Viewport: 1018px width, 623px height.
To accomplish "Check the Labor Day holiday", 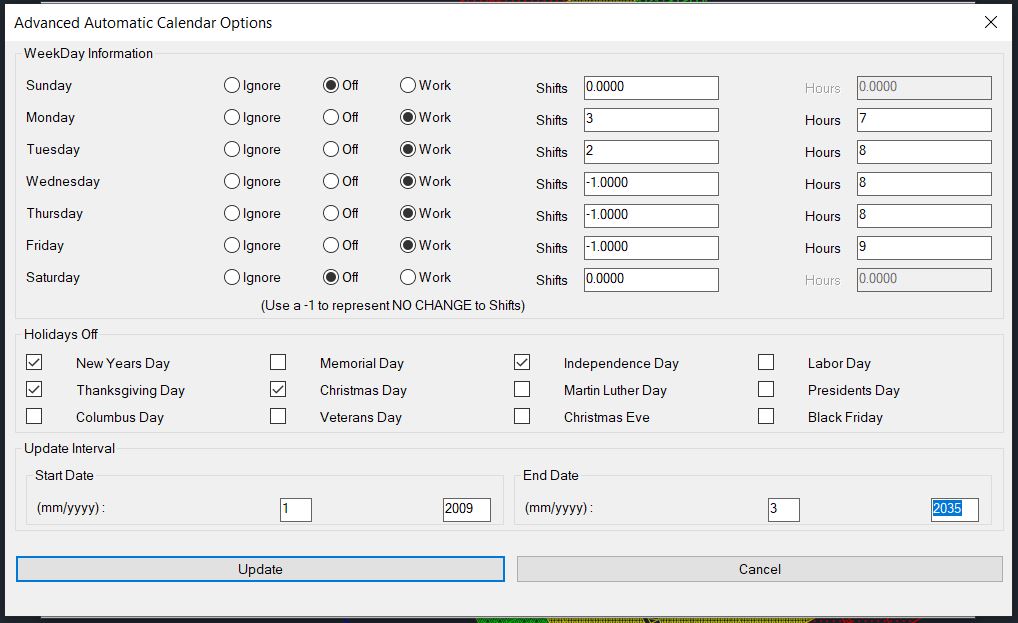I will pos(766,362).
